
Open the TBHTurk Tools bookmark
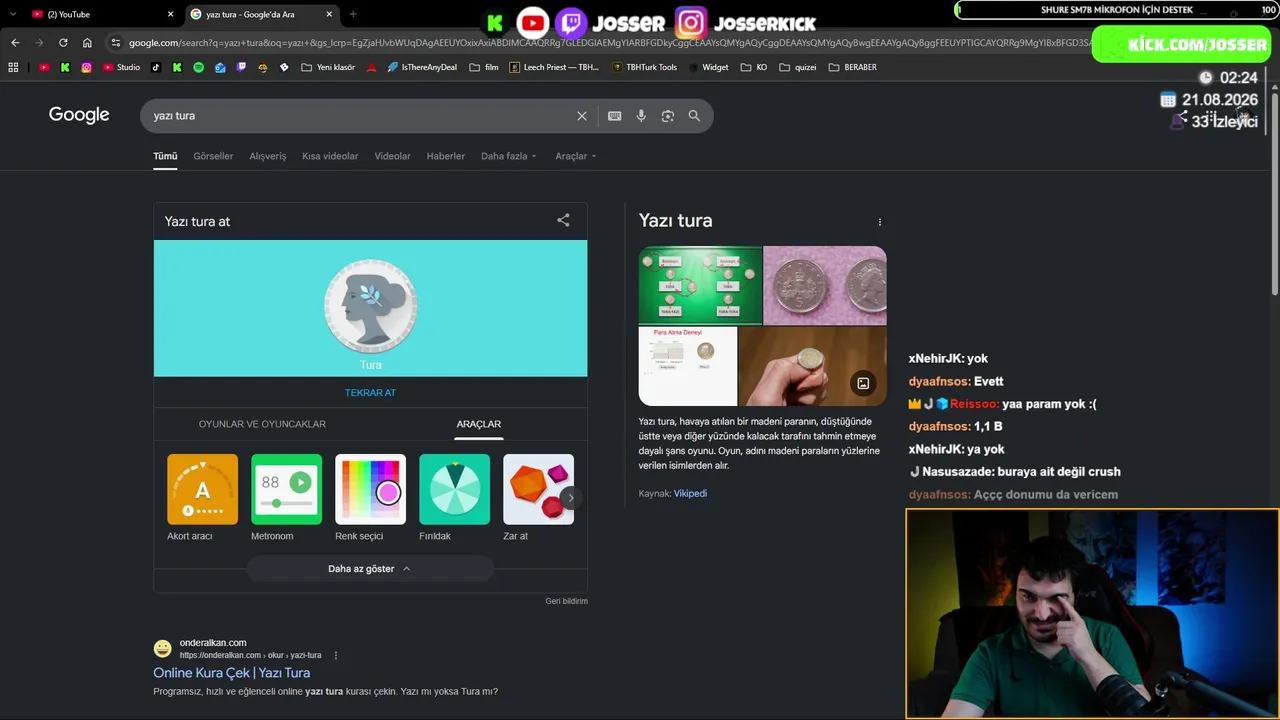tap(644, 68)
